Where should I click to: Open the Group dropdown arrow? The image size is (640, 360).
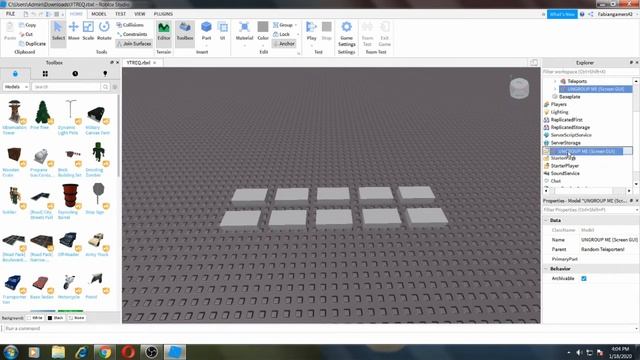click(x=296, y=25)
